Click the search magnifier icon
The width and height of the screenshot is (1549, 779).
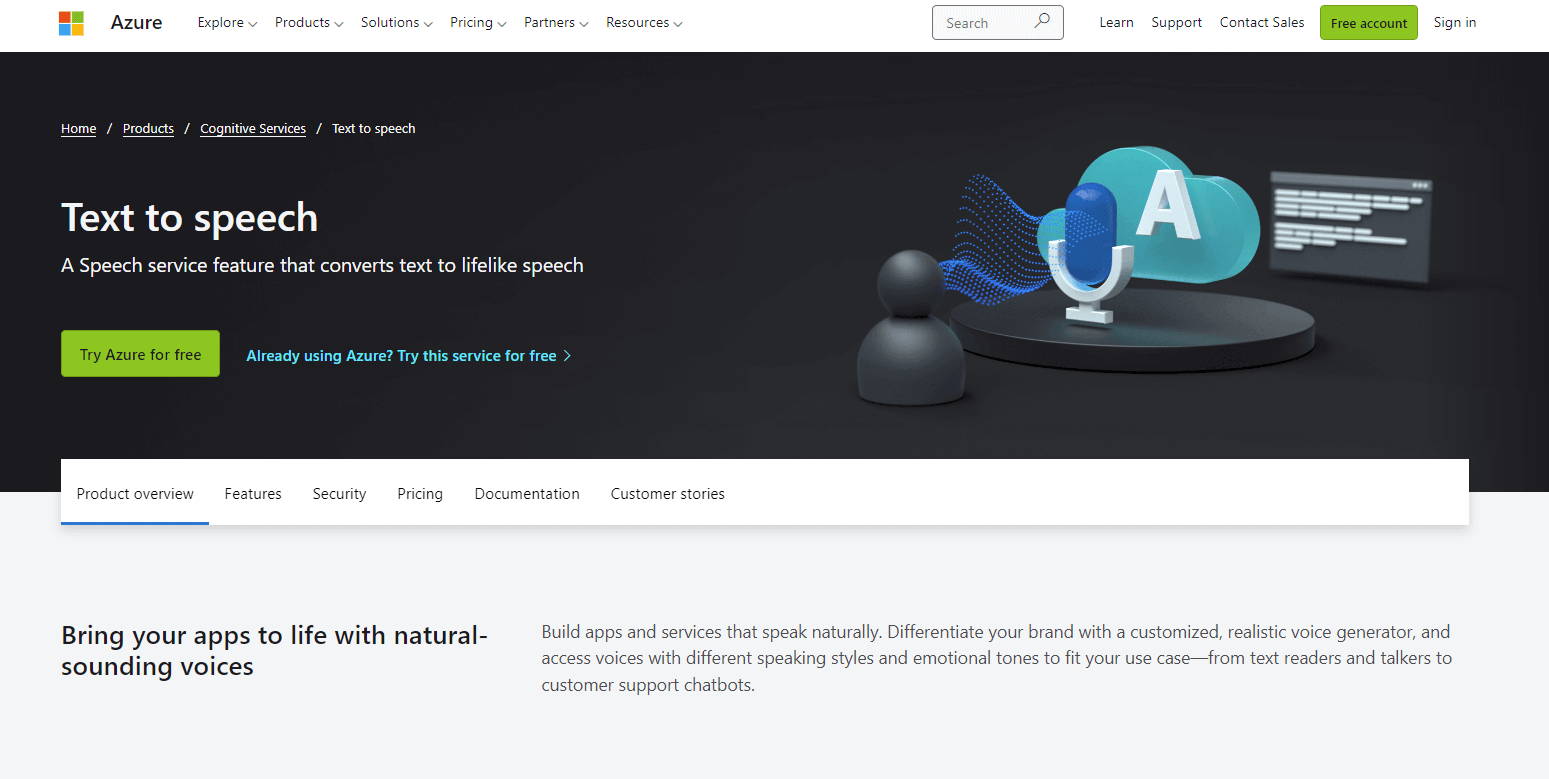click(1042, 21)
